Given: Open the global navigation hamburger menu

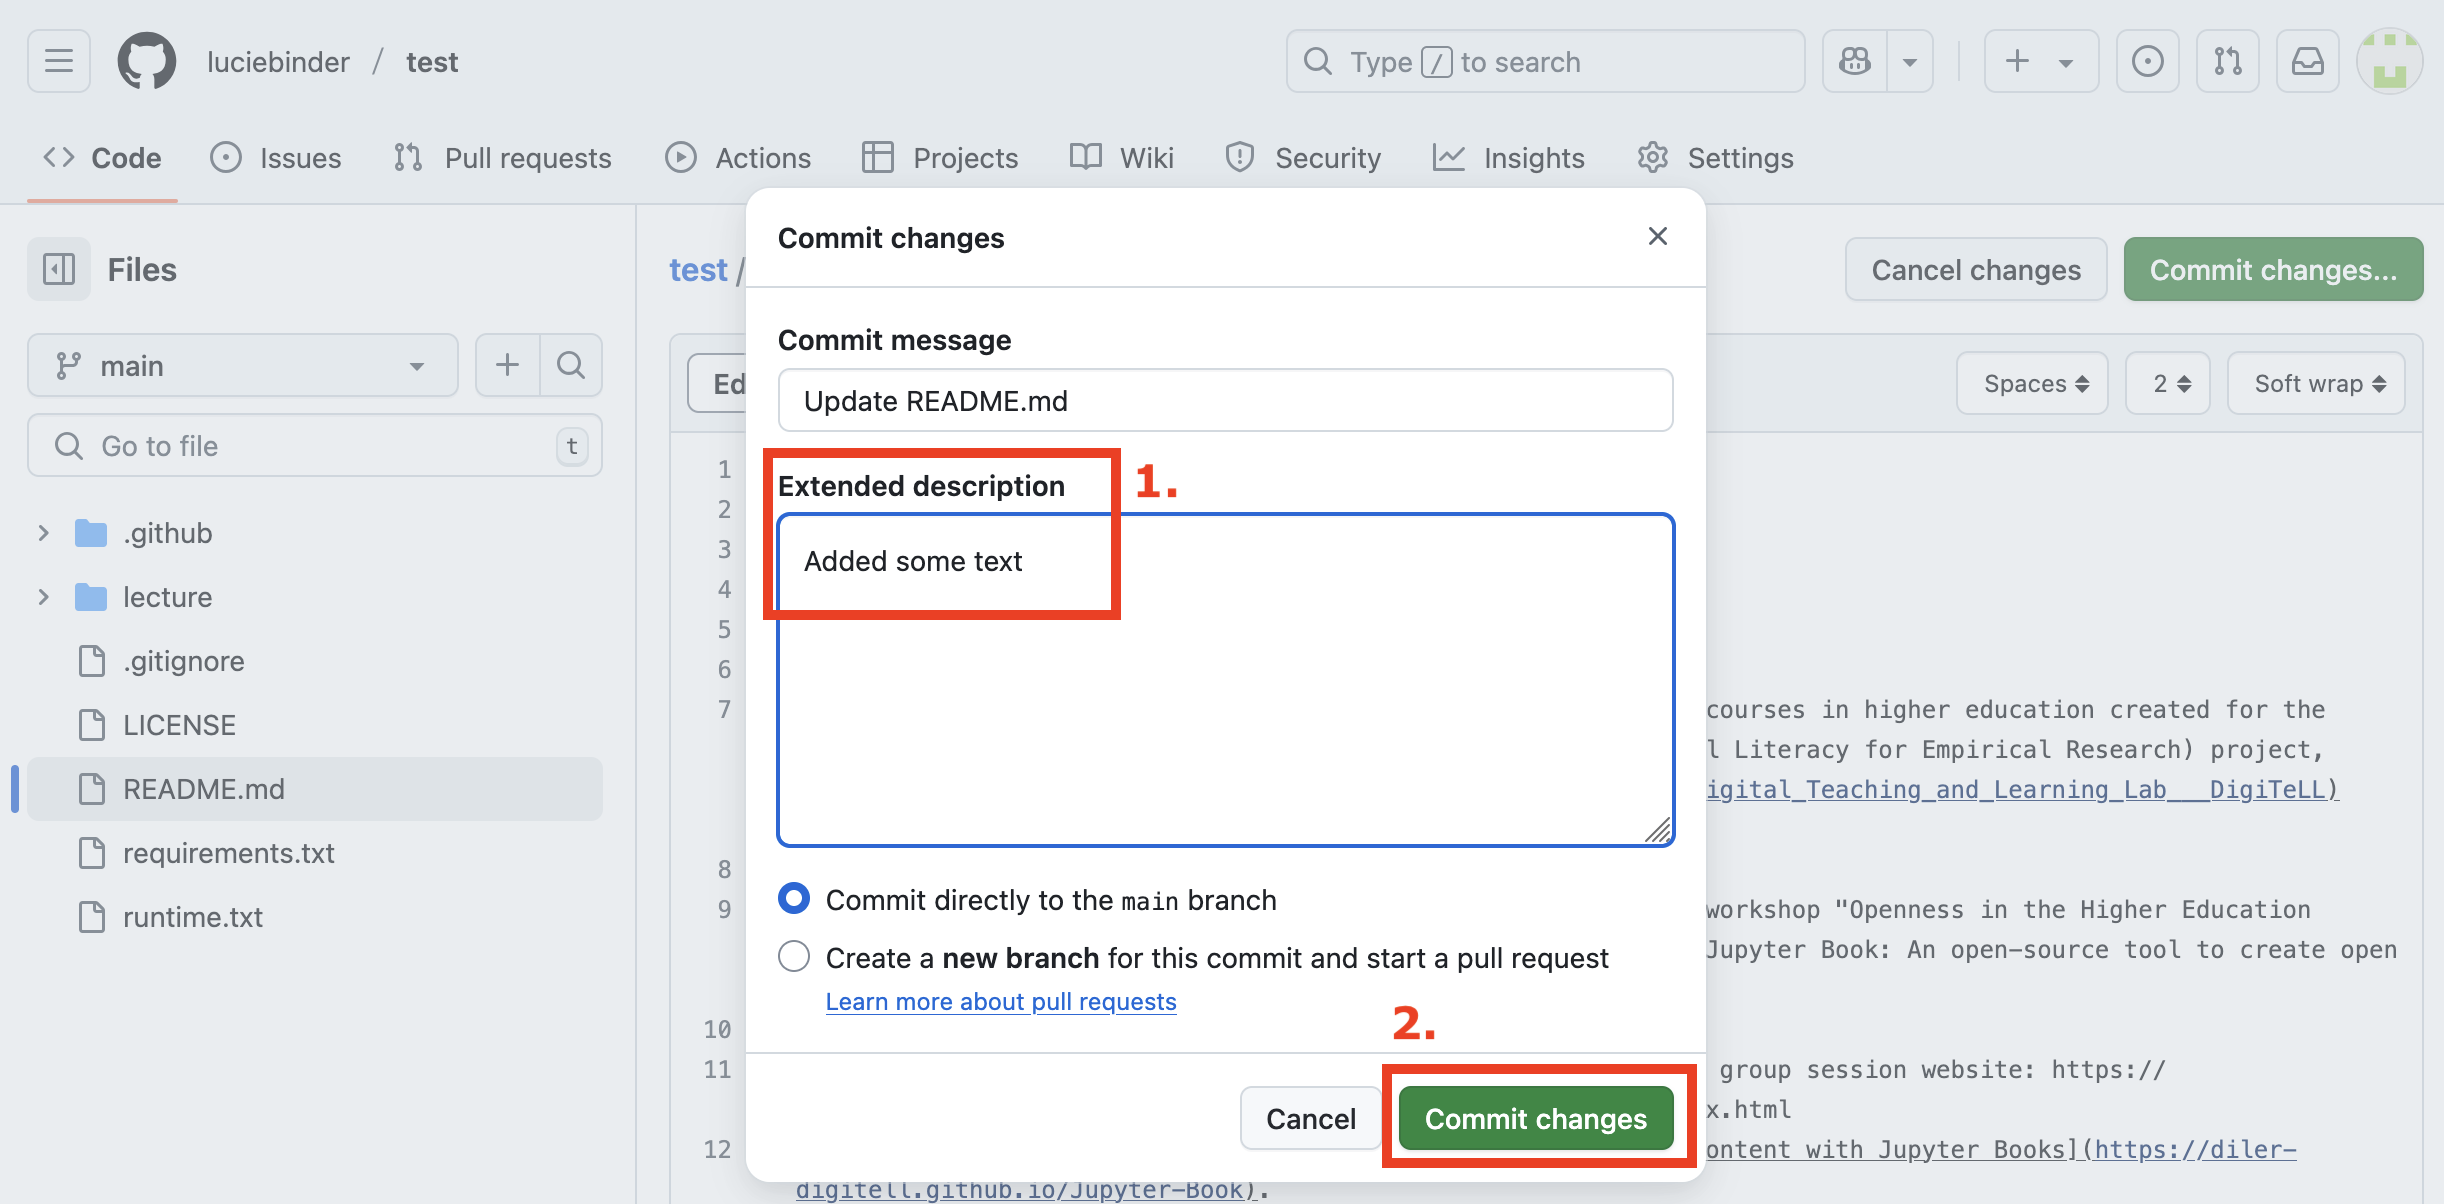Looking at the screenshot, I should point(57,61).
